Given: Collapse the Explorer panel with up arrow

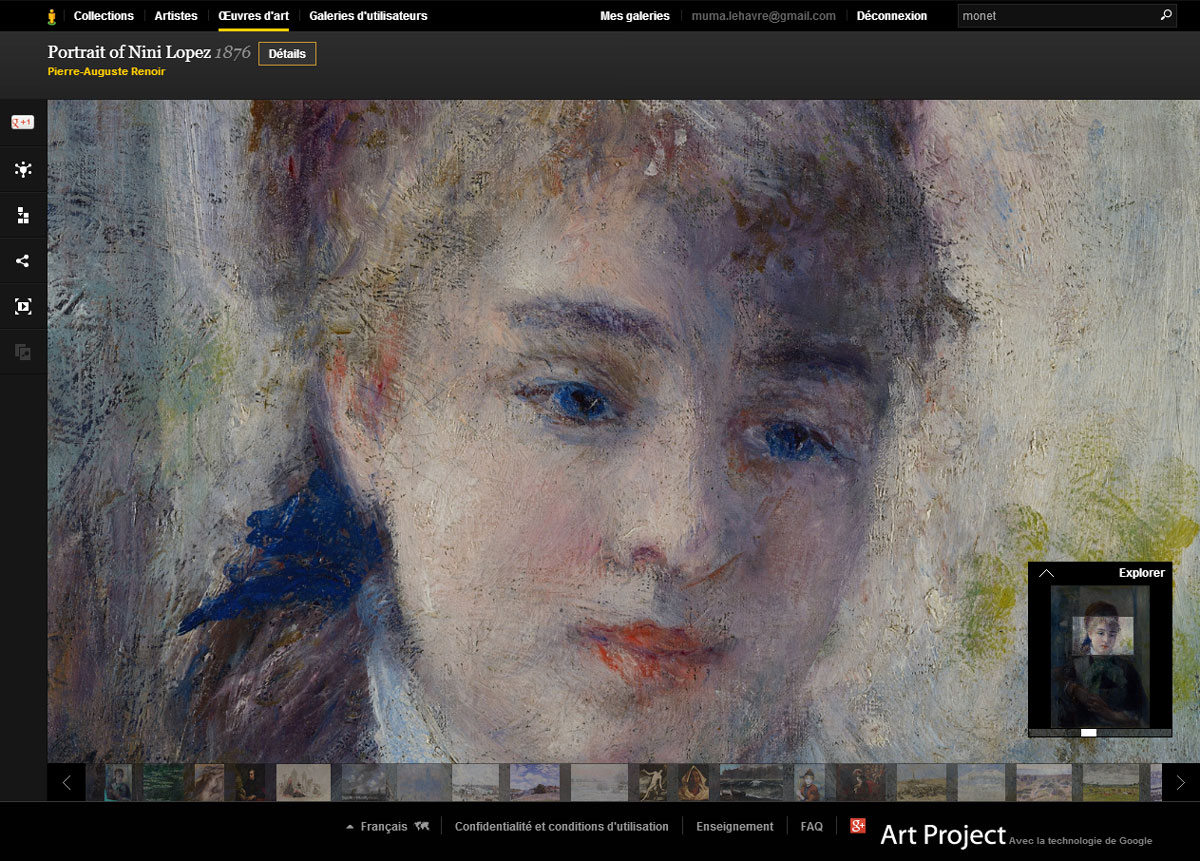Looking at the screenshot, I should 1046,573.
